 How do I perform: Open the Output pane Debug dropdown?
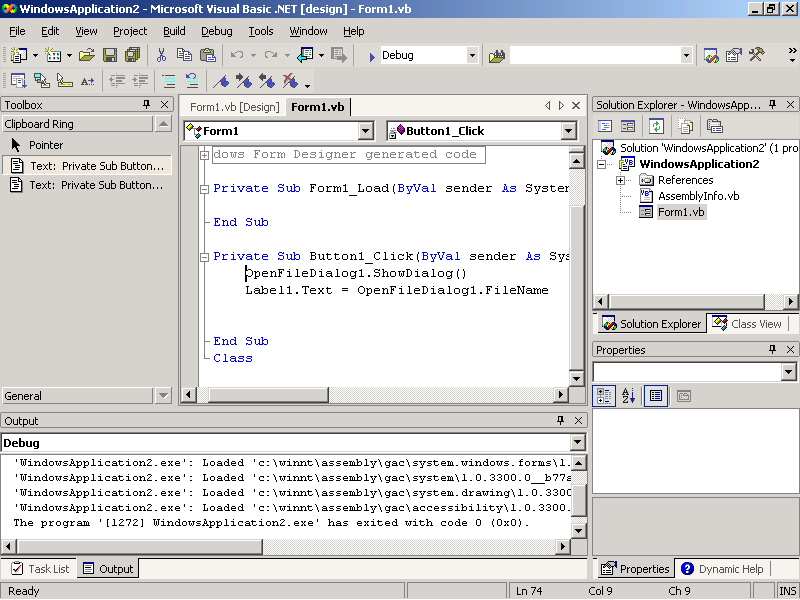point(578,442)
